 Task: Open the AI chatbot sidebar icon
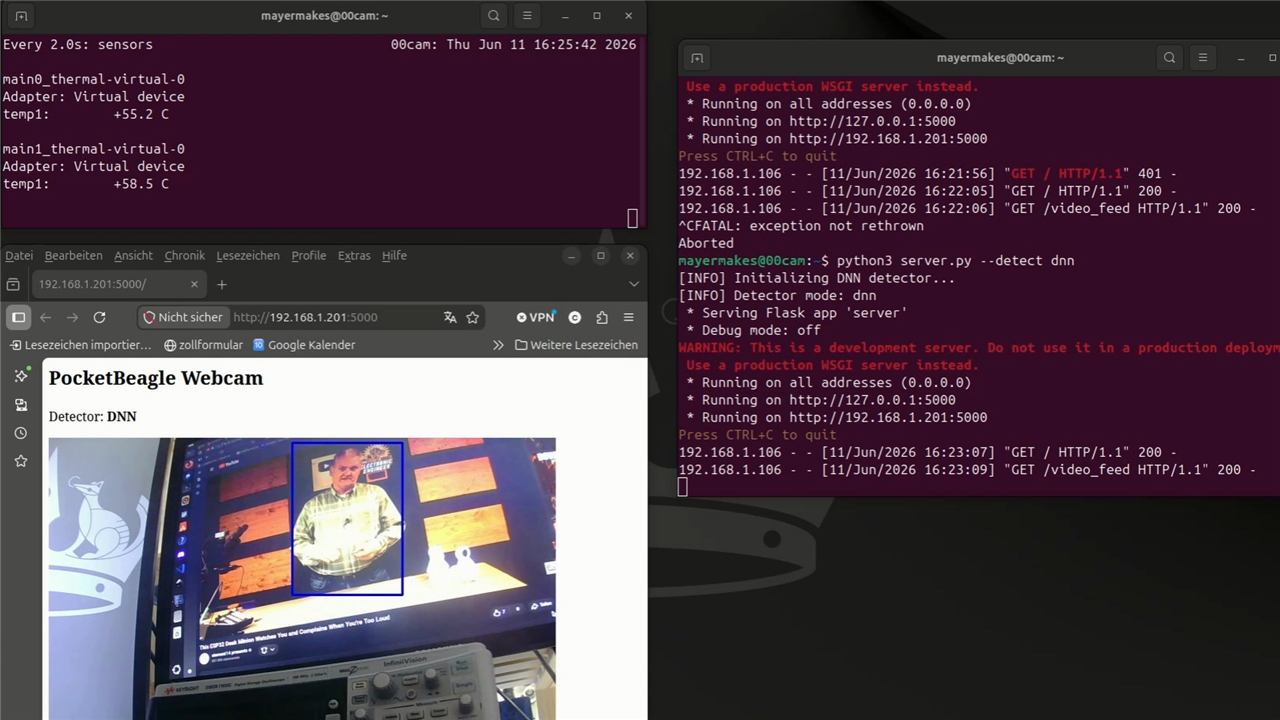pyautogui.click(x=21, y=376)
